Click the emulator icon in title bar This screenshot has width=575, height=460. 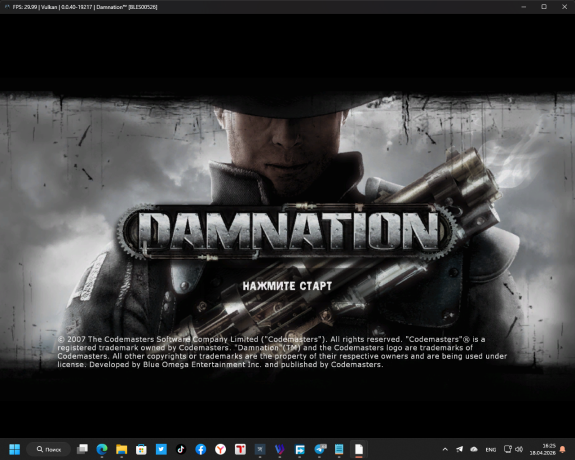point(7,7)
